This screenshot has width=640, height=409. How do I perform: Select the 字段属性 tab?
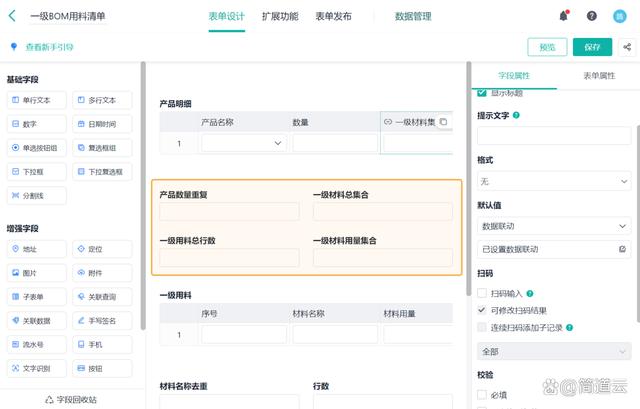point(514,76)
